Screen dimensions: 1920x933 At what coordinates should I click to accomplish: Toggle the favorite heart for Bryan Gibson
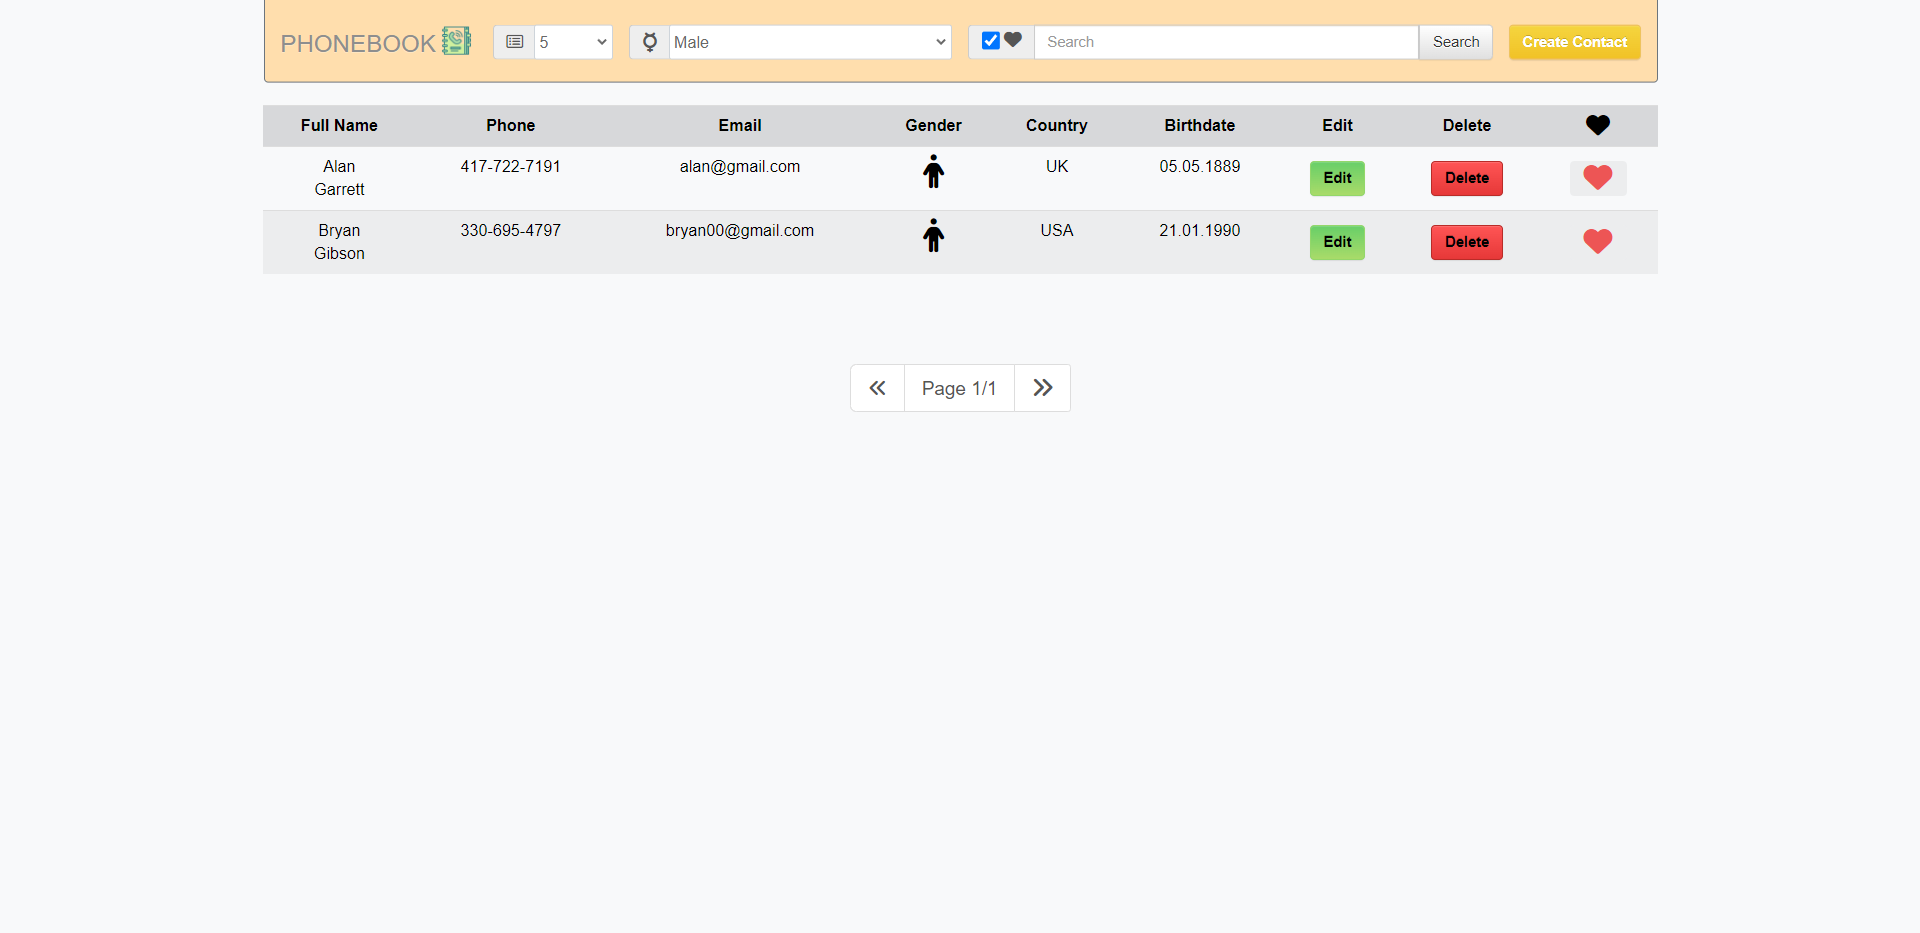1597,241
